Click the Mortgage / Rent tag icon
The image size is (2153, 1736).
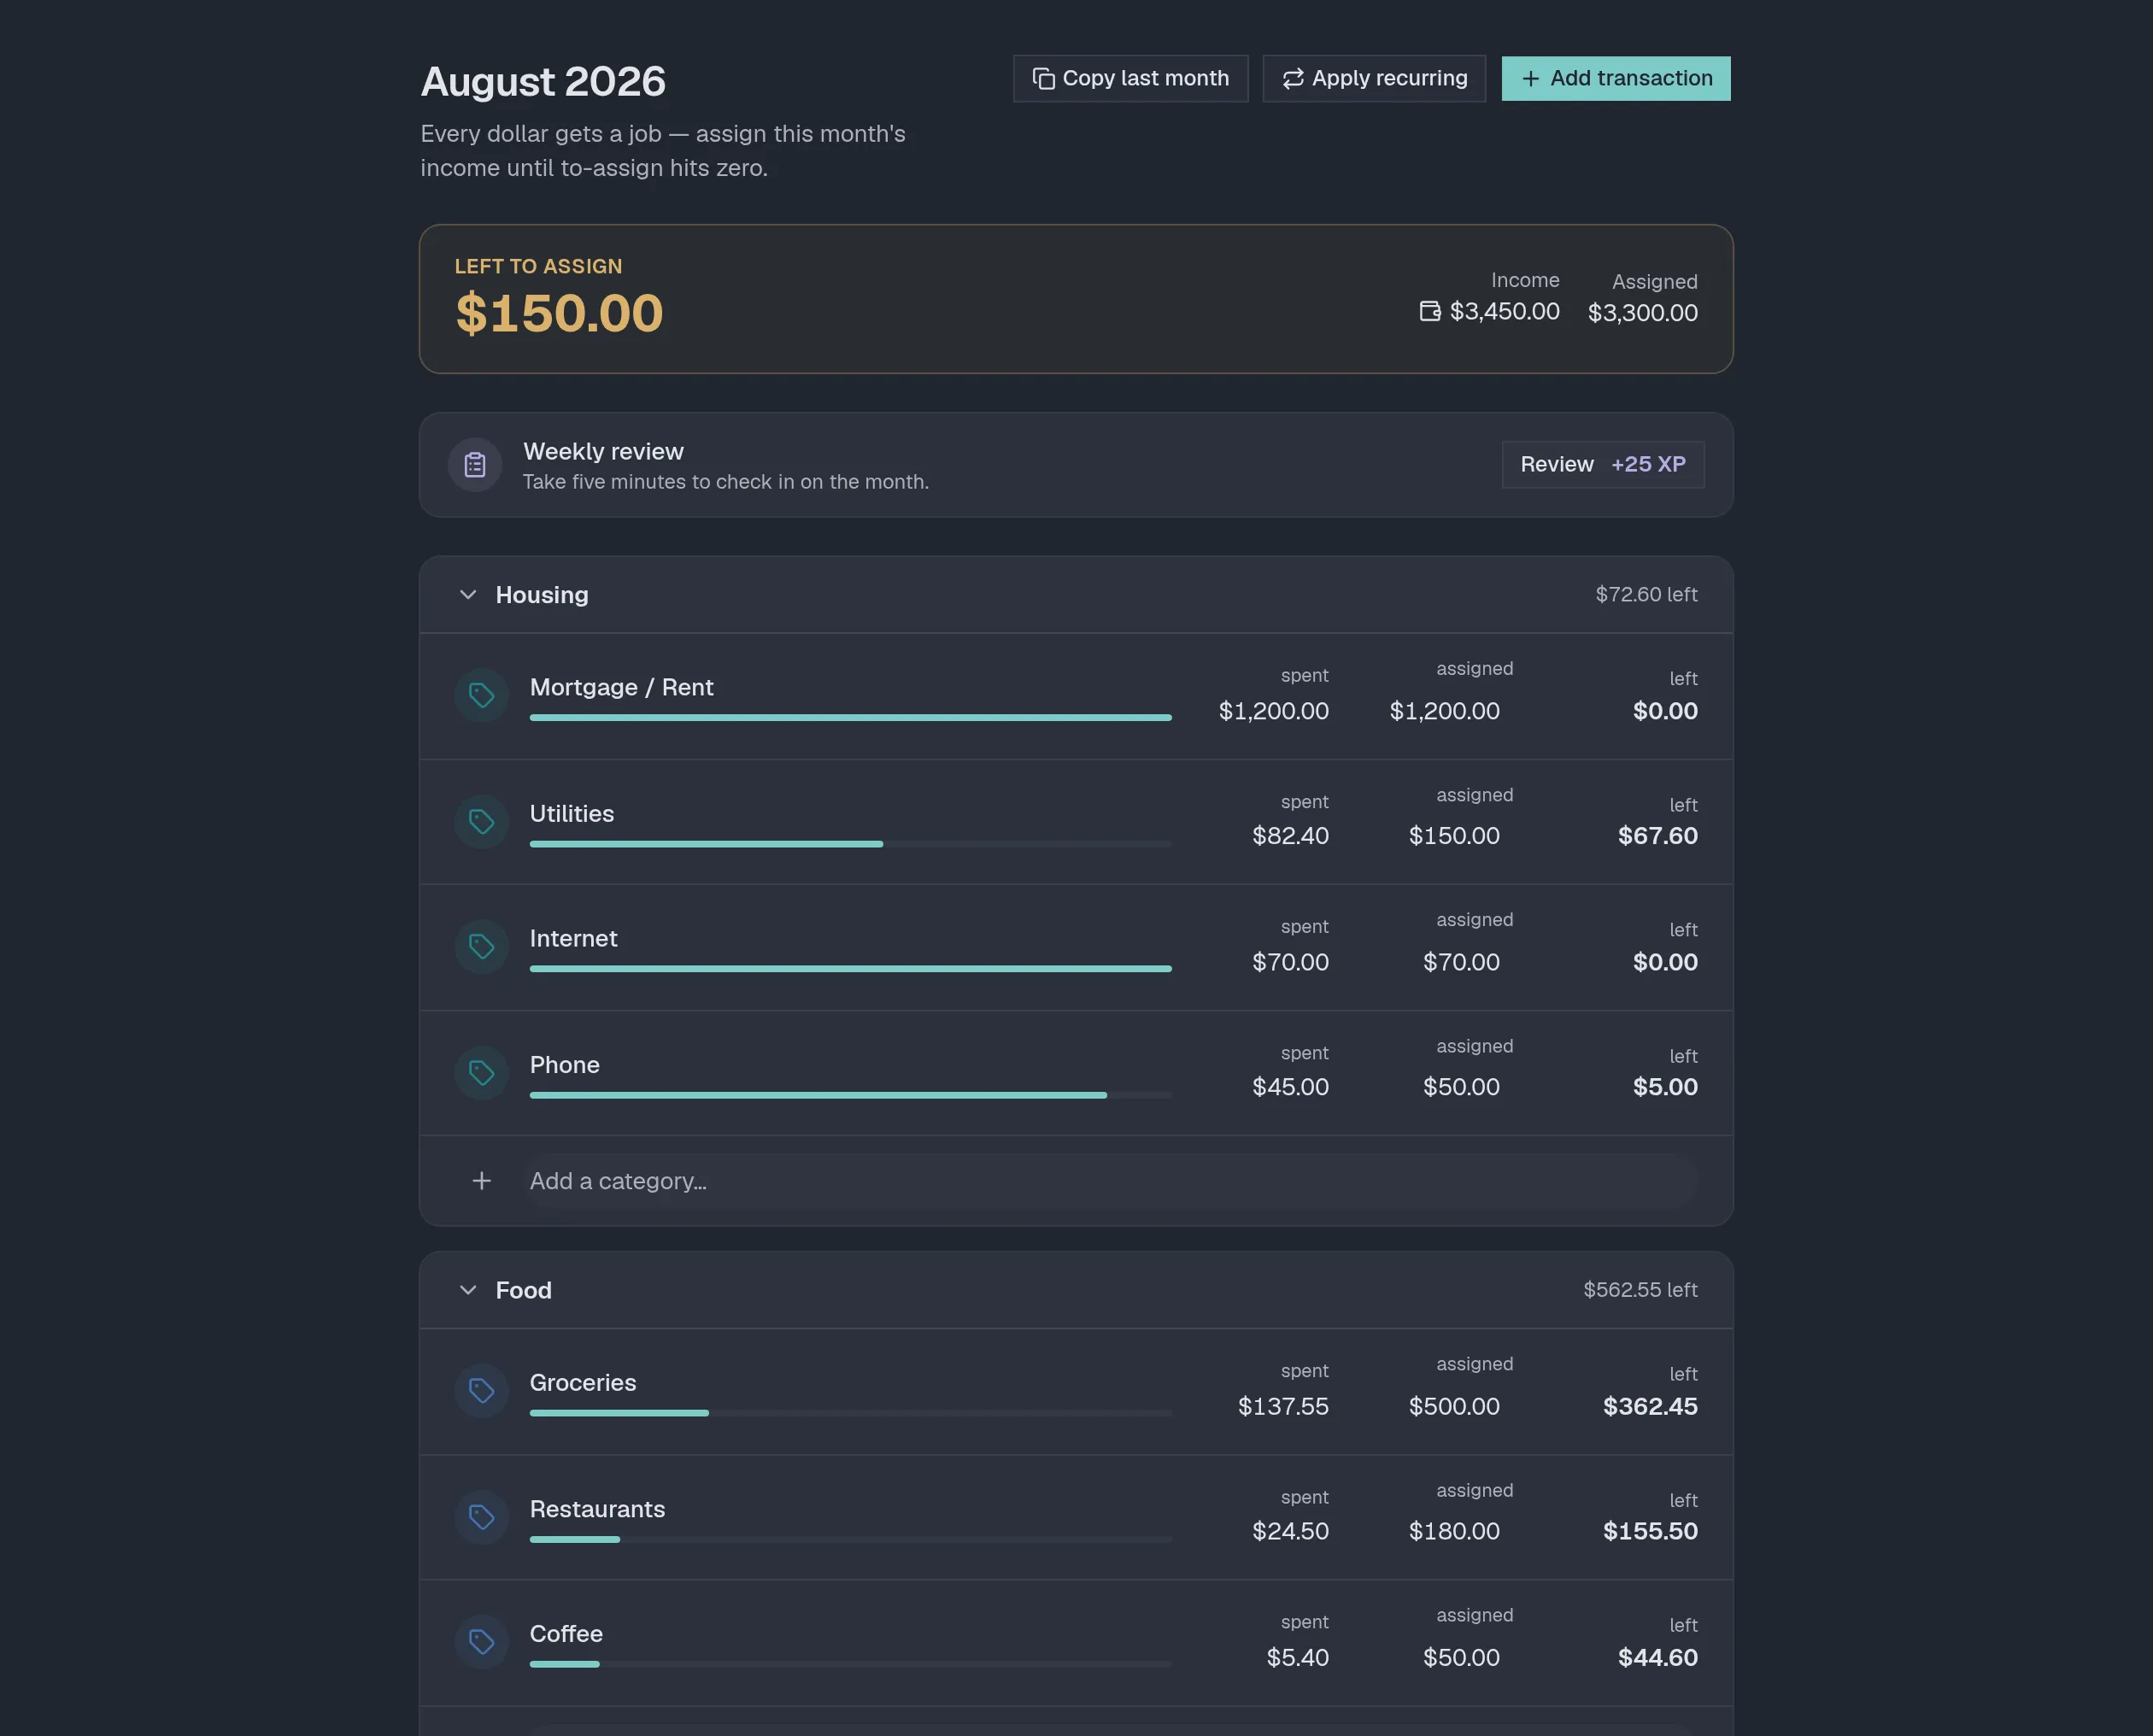point(481,695)
